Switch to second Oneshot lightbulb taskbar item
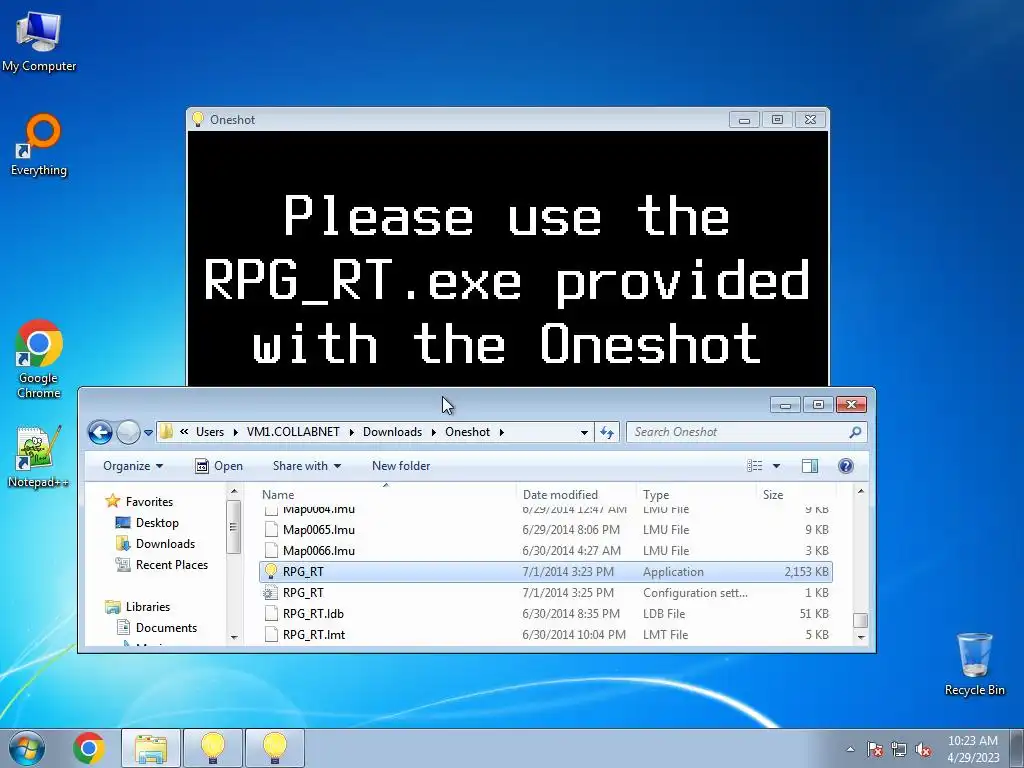The width and height of the screenshot is (1024, 768). [x=274, y=748]
